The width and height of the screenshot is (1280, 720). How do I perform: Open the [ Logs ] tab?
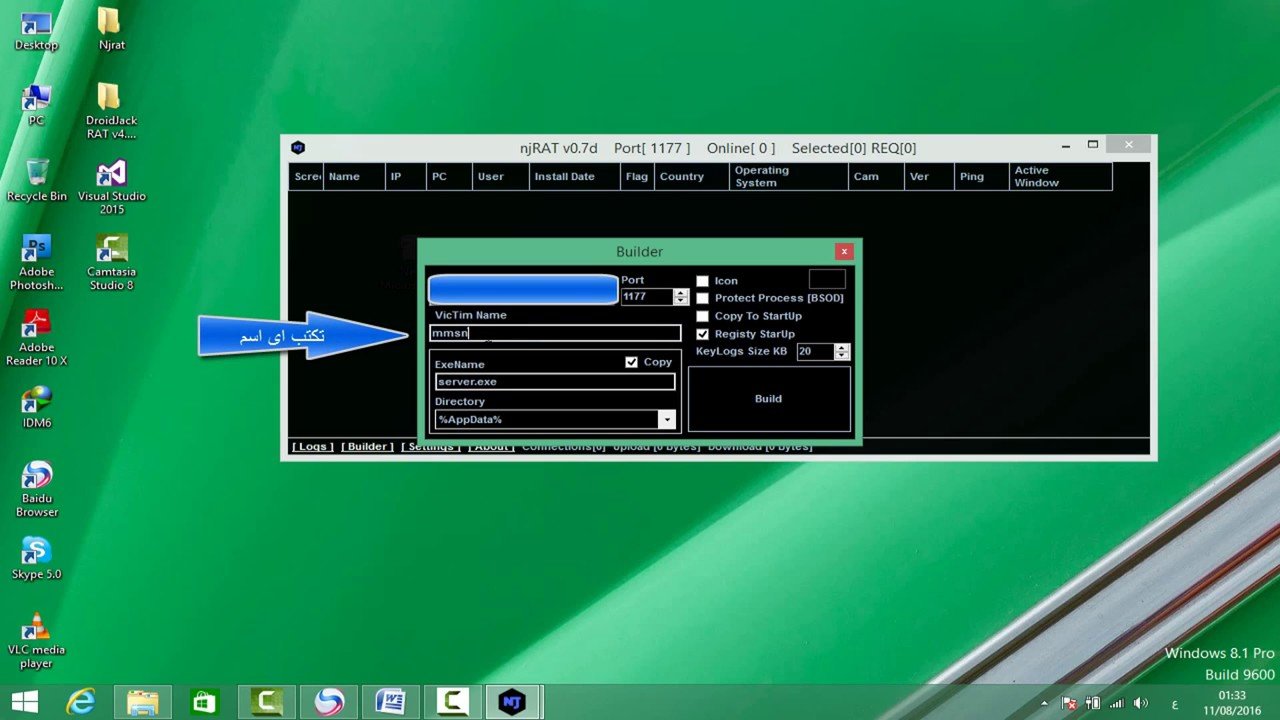(x=312, y=446)
